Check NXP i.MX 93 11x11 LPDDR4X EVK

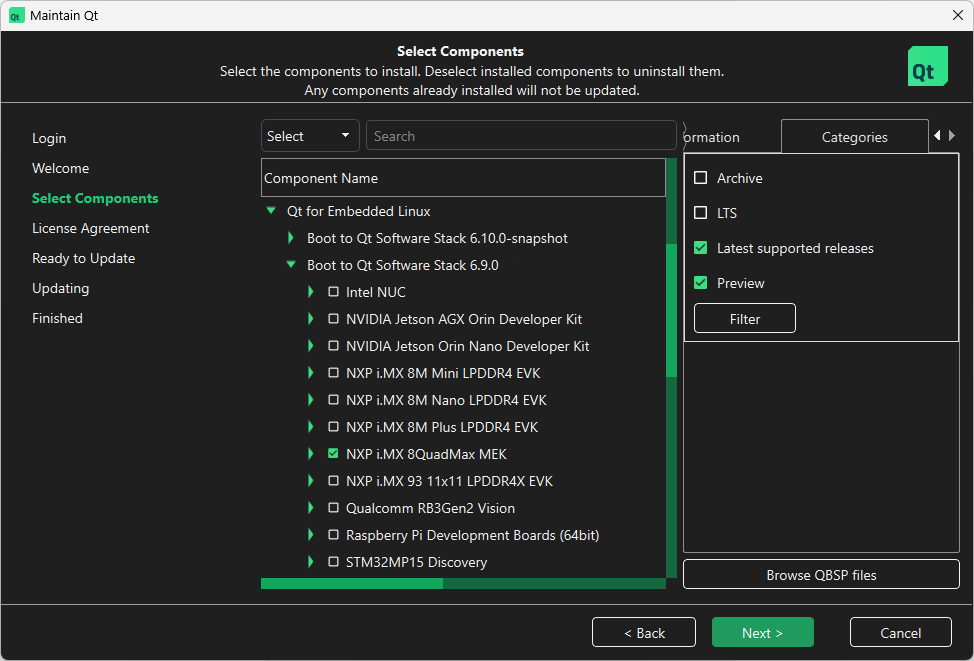(x=334, y=481)
